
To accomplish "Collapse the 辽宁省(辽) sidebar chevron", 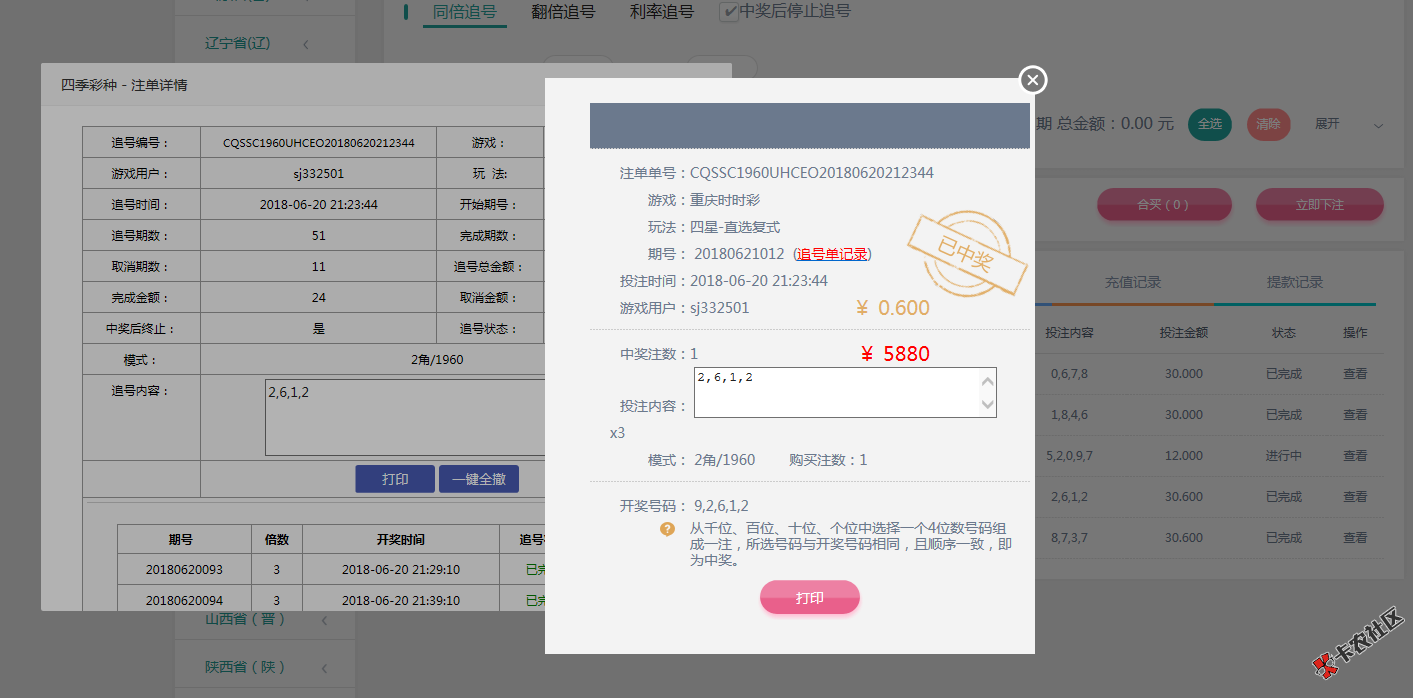I will 305,44.
